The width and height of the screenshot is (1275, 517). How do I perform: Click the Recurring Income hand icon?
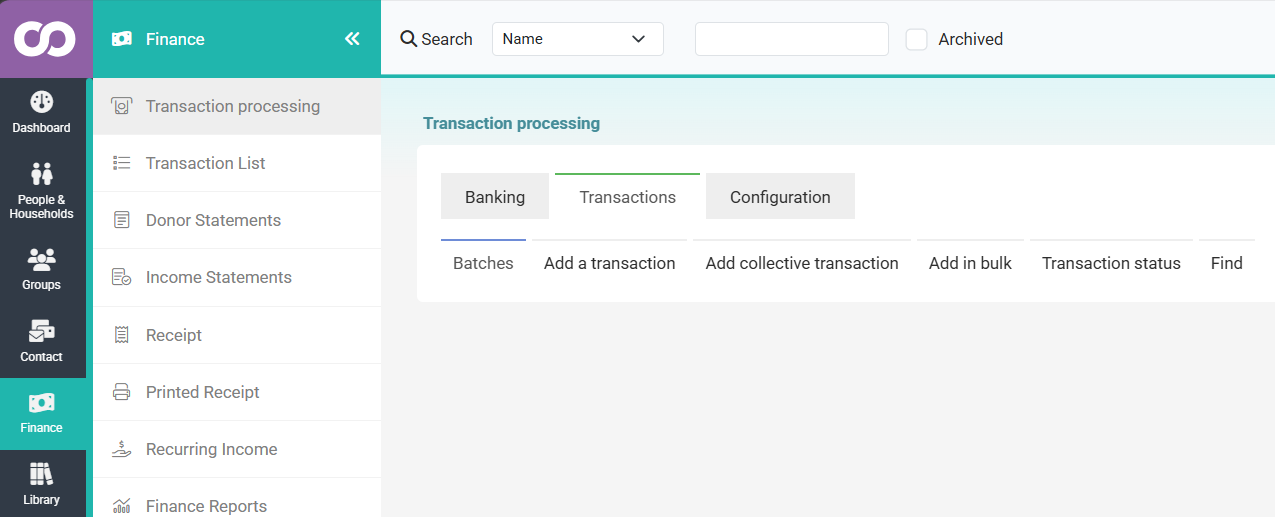click(x=122, y=449)
